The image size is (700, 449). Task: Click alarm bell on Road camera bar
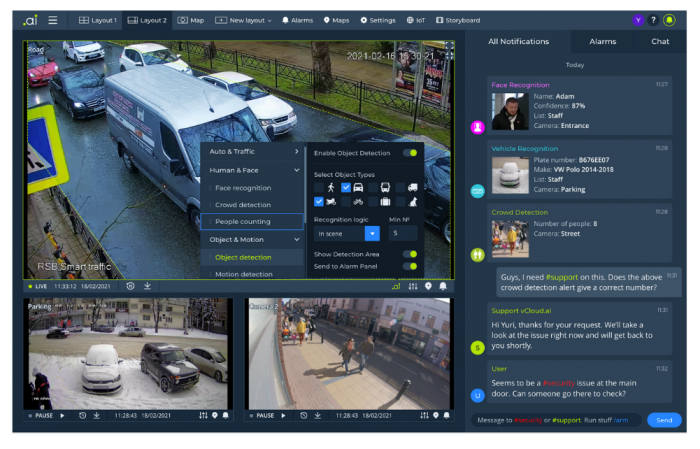coord(443,286)
